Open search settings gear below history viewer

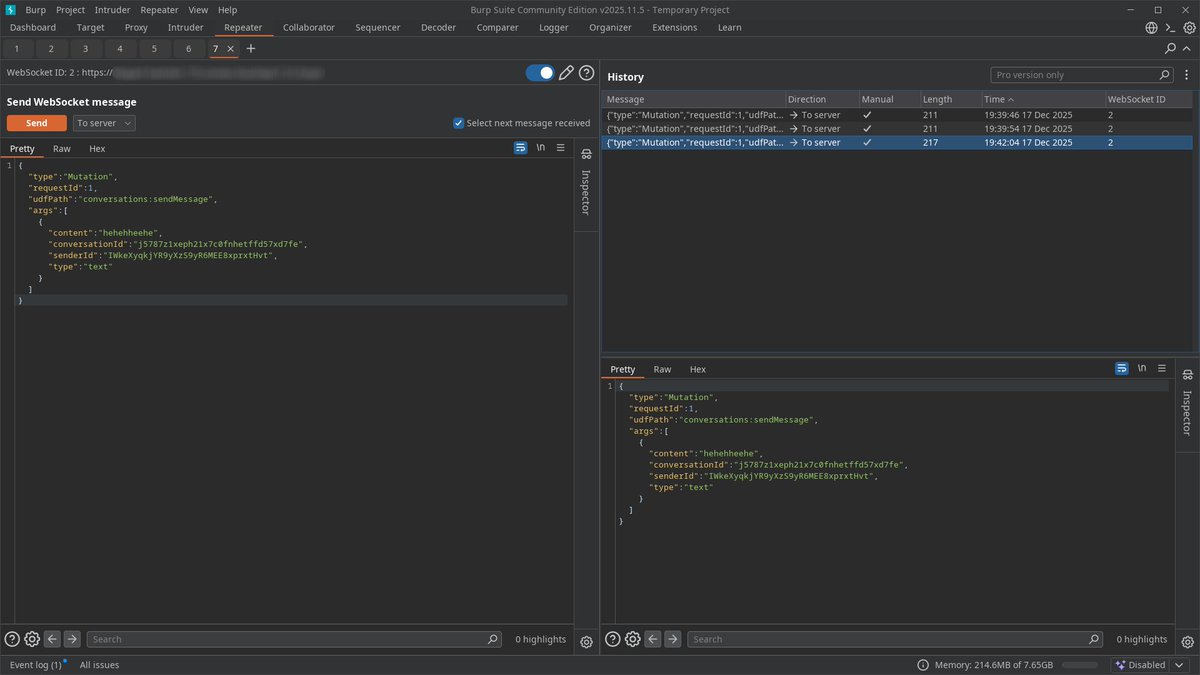(x=633, y=639)
